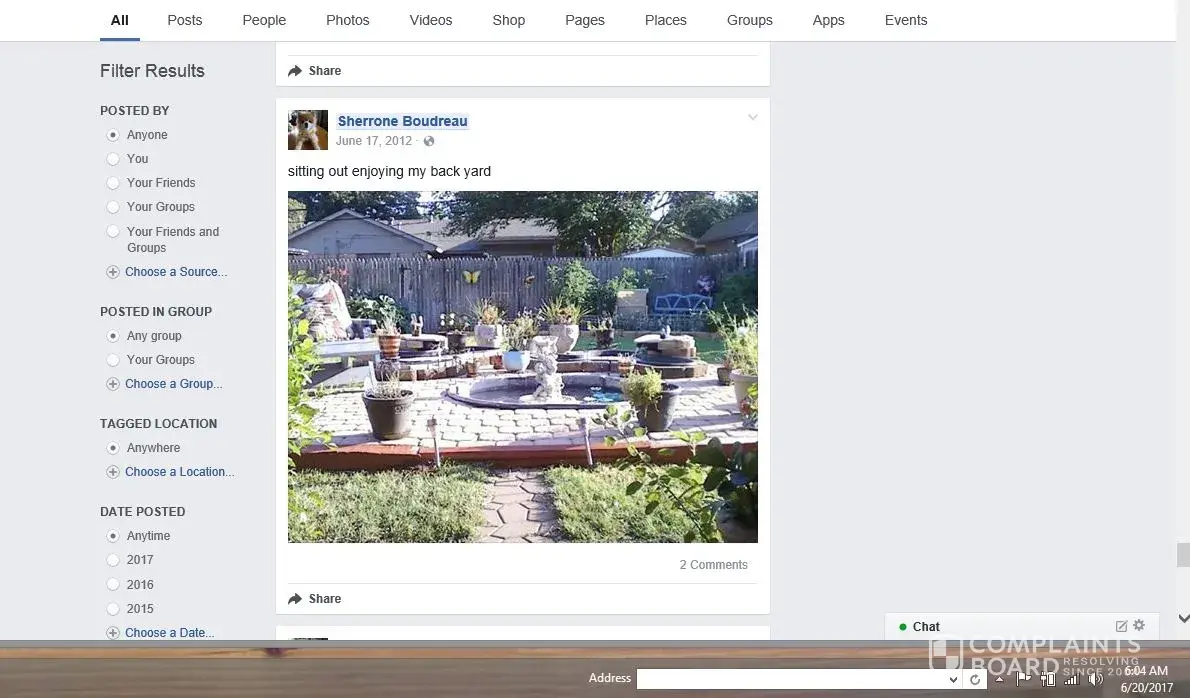Image resolution: width=1190 pixels, height=698 pixels.
Task: Open the '2 Comments' link
Action: 713,565
